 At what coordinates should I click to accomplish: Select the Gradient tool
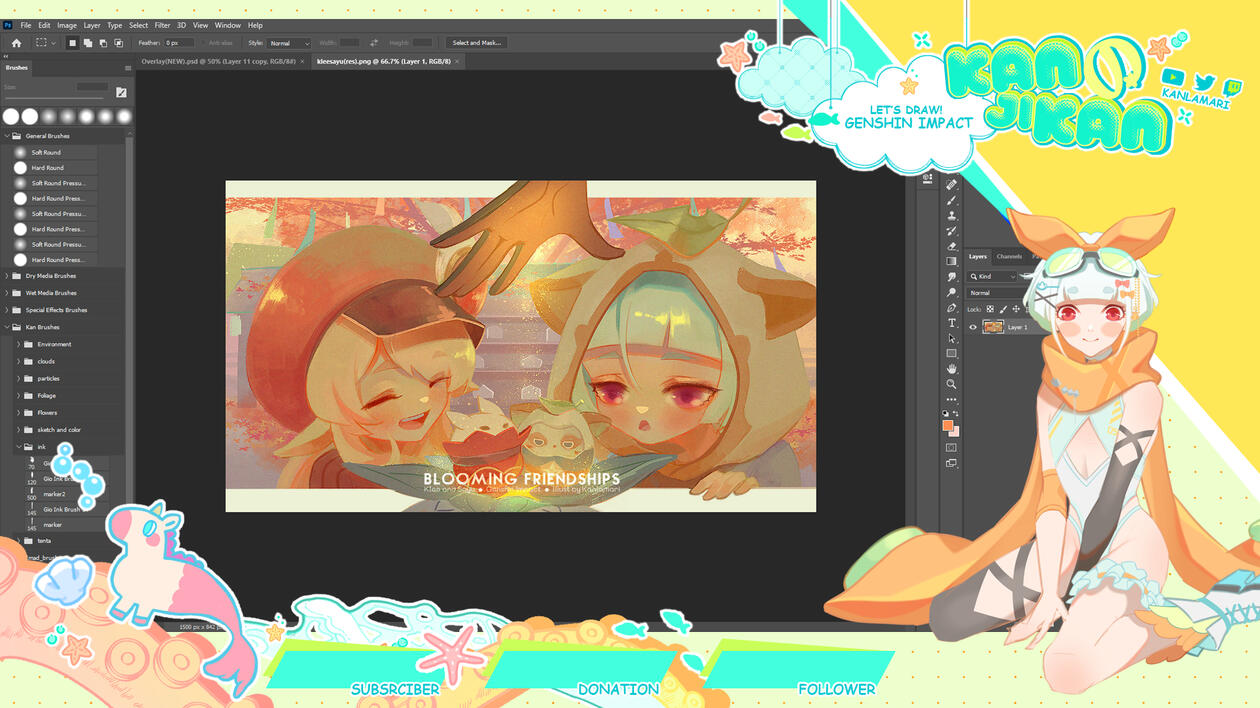(x=952, y=261)
